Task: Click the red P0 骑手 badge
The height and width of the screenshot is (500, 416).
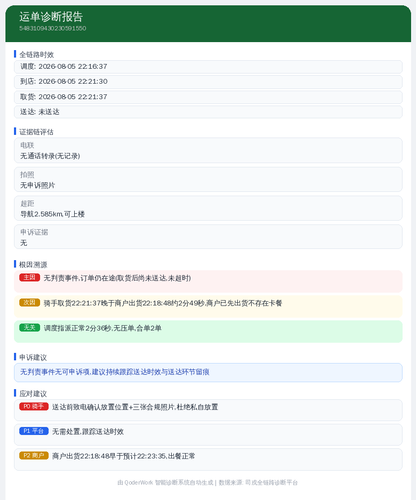Action: coord(34,406)
